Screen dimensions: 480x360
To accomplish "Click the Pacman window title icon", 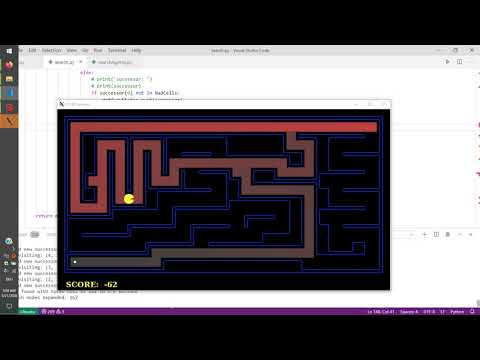I will [62, 104].
